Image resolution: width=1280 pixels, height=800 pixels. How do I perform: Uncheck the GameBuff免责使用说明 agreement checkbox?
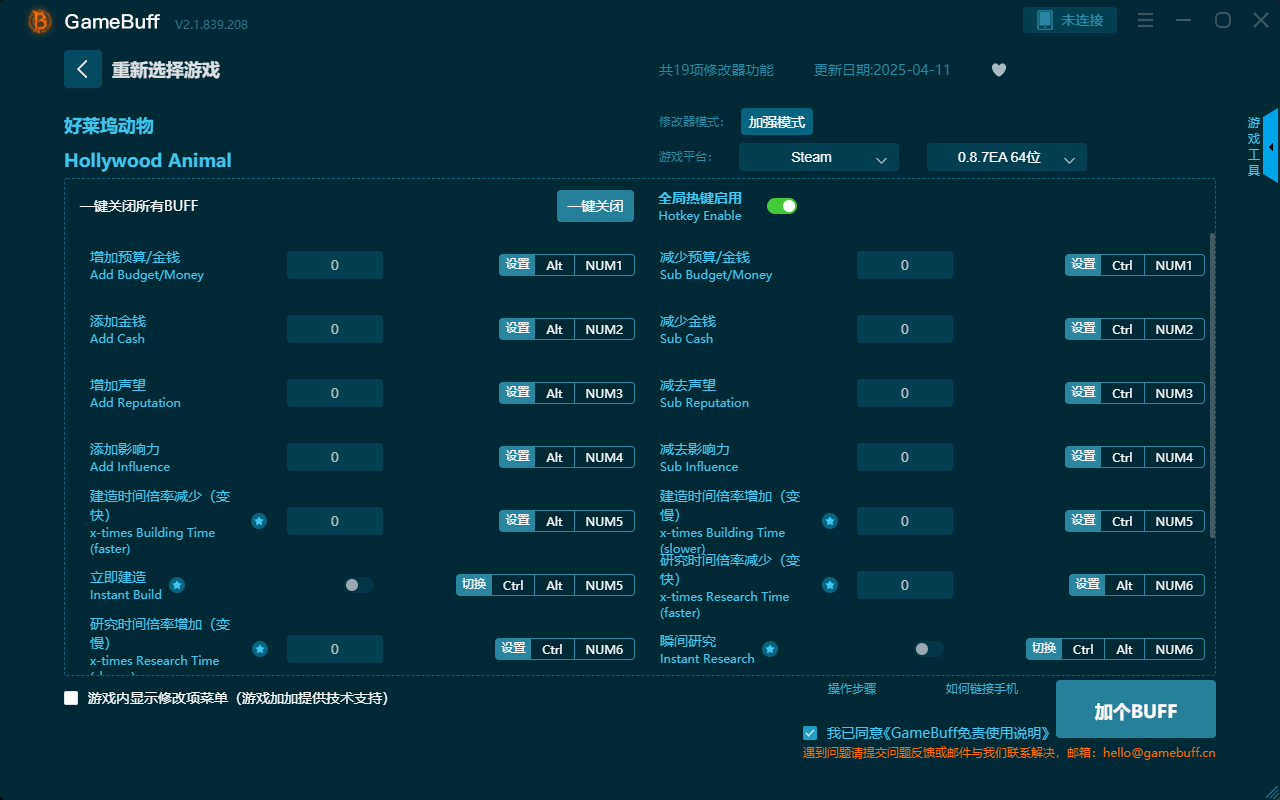[810, 731]
